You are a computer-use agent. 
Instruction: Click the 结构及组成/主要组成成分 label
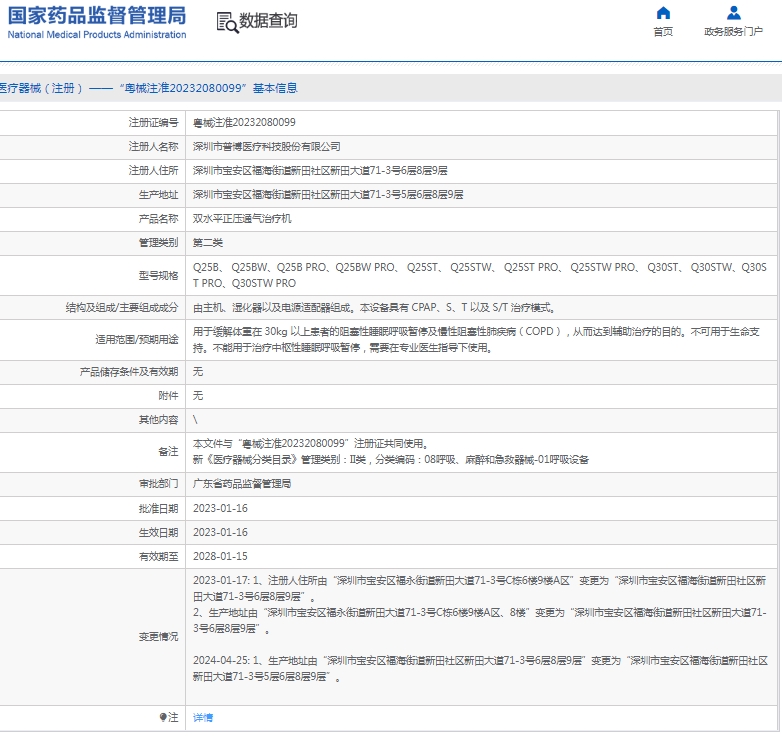tap(122, 308)
